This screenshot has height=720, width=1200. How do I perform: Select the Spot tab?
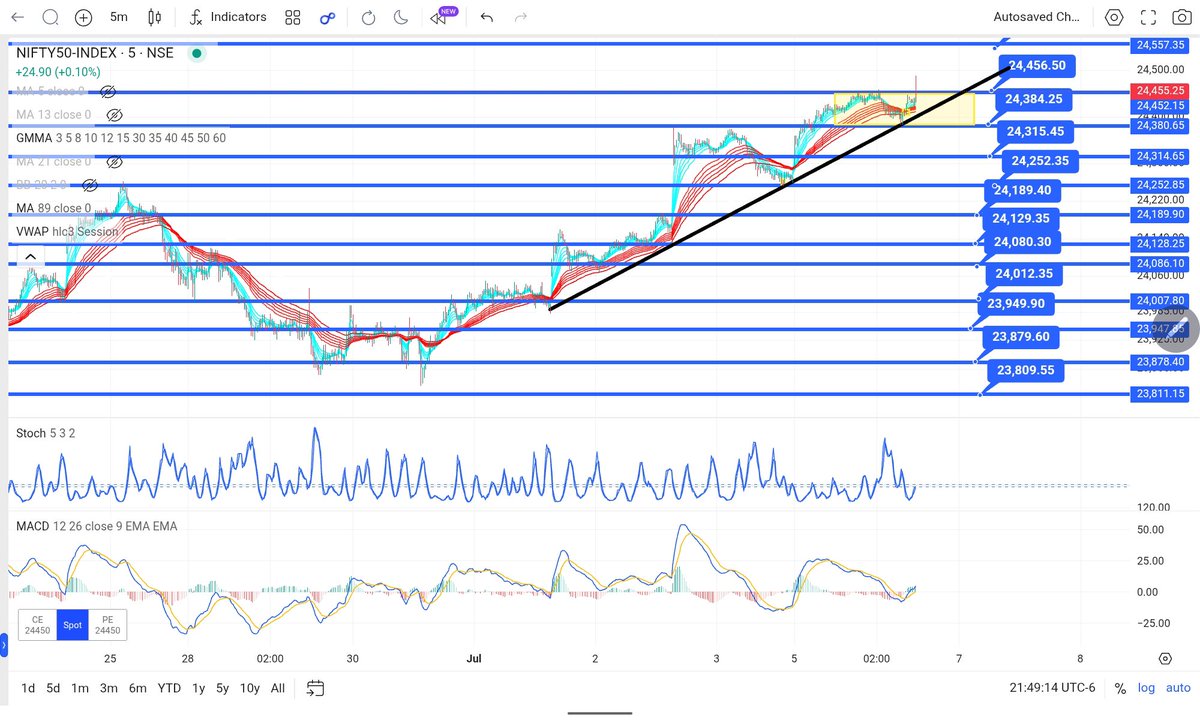click(x=72, y=624)
